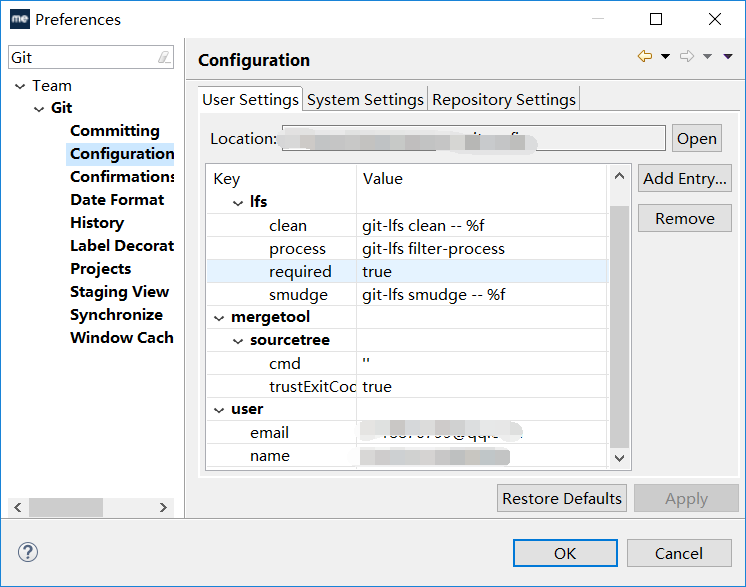Collapse the lfs configuration section
746x587 pixels.
pos(238,203)
